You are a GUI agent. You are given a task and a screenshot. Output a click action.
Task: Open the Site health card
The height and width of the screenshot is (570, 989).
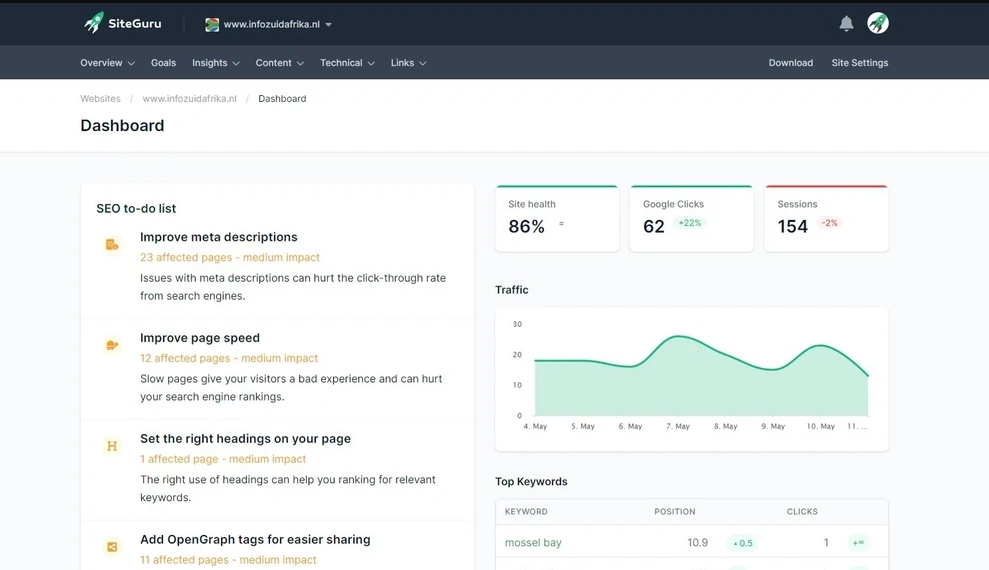(x=557, y=218)
